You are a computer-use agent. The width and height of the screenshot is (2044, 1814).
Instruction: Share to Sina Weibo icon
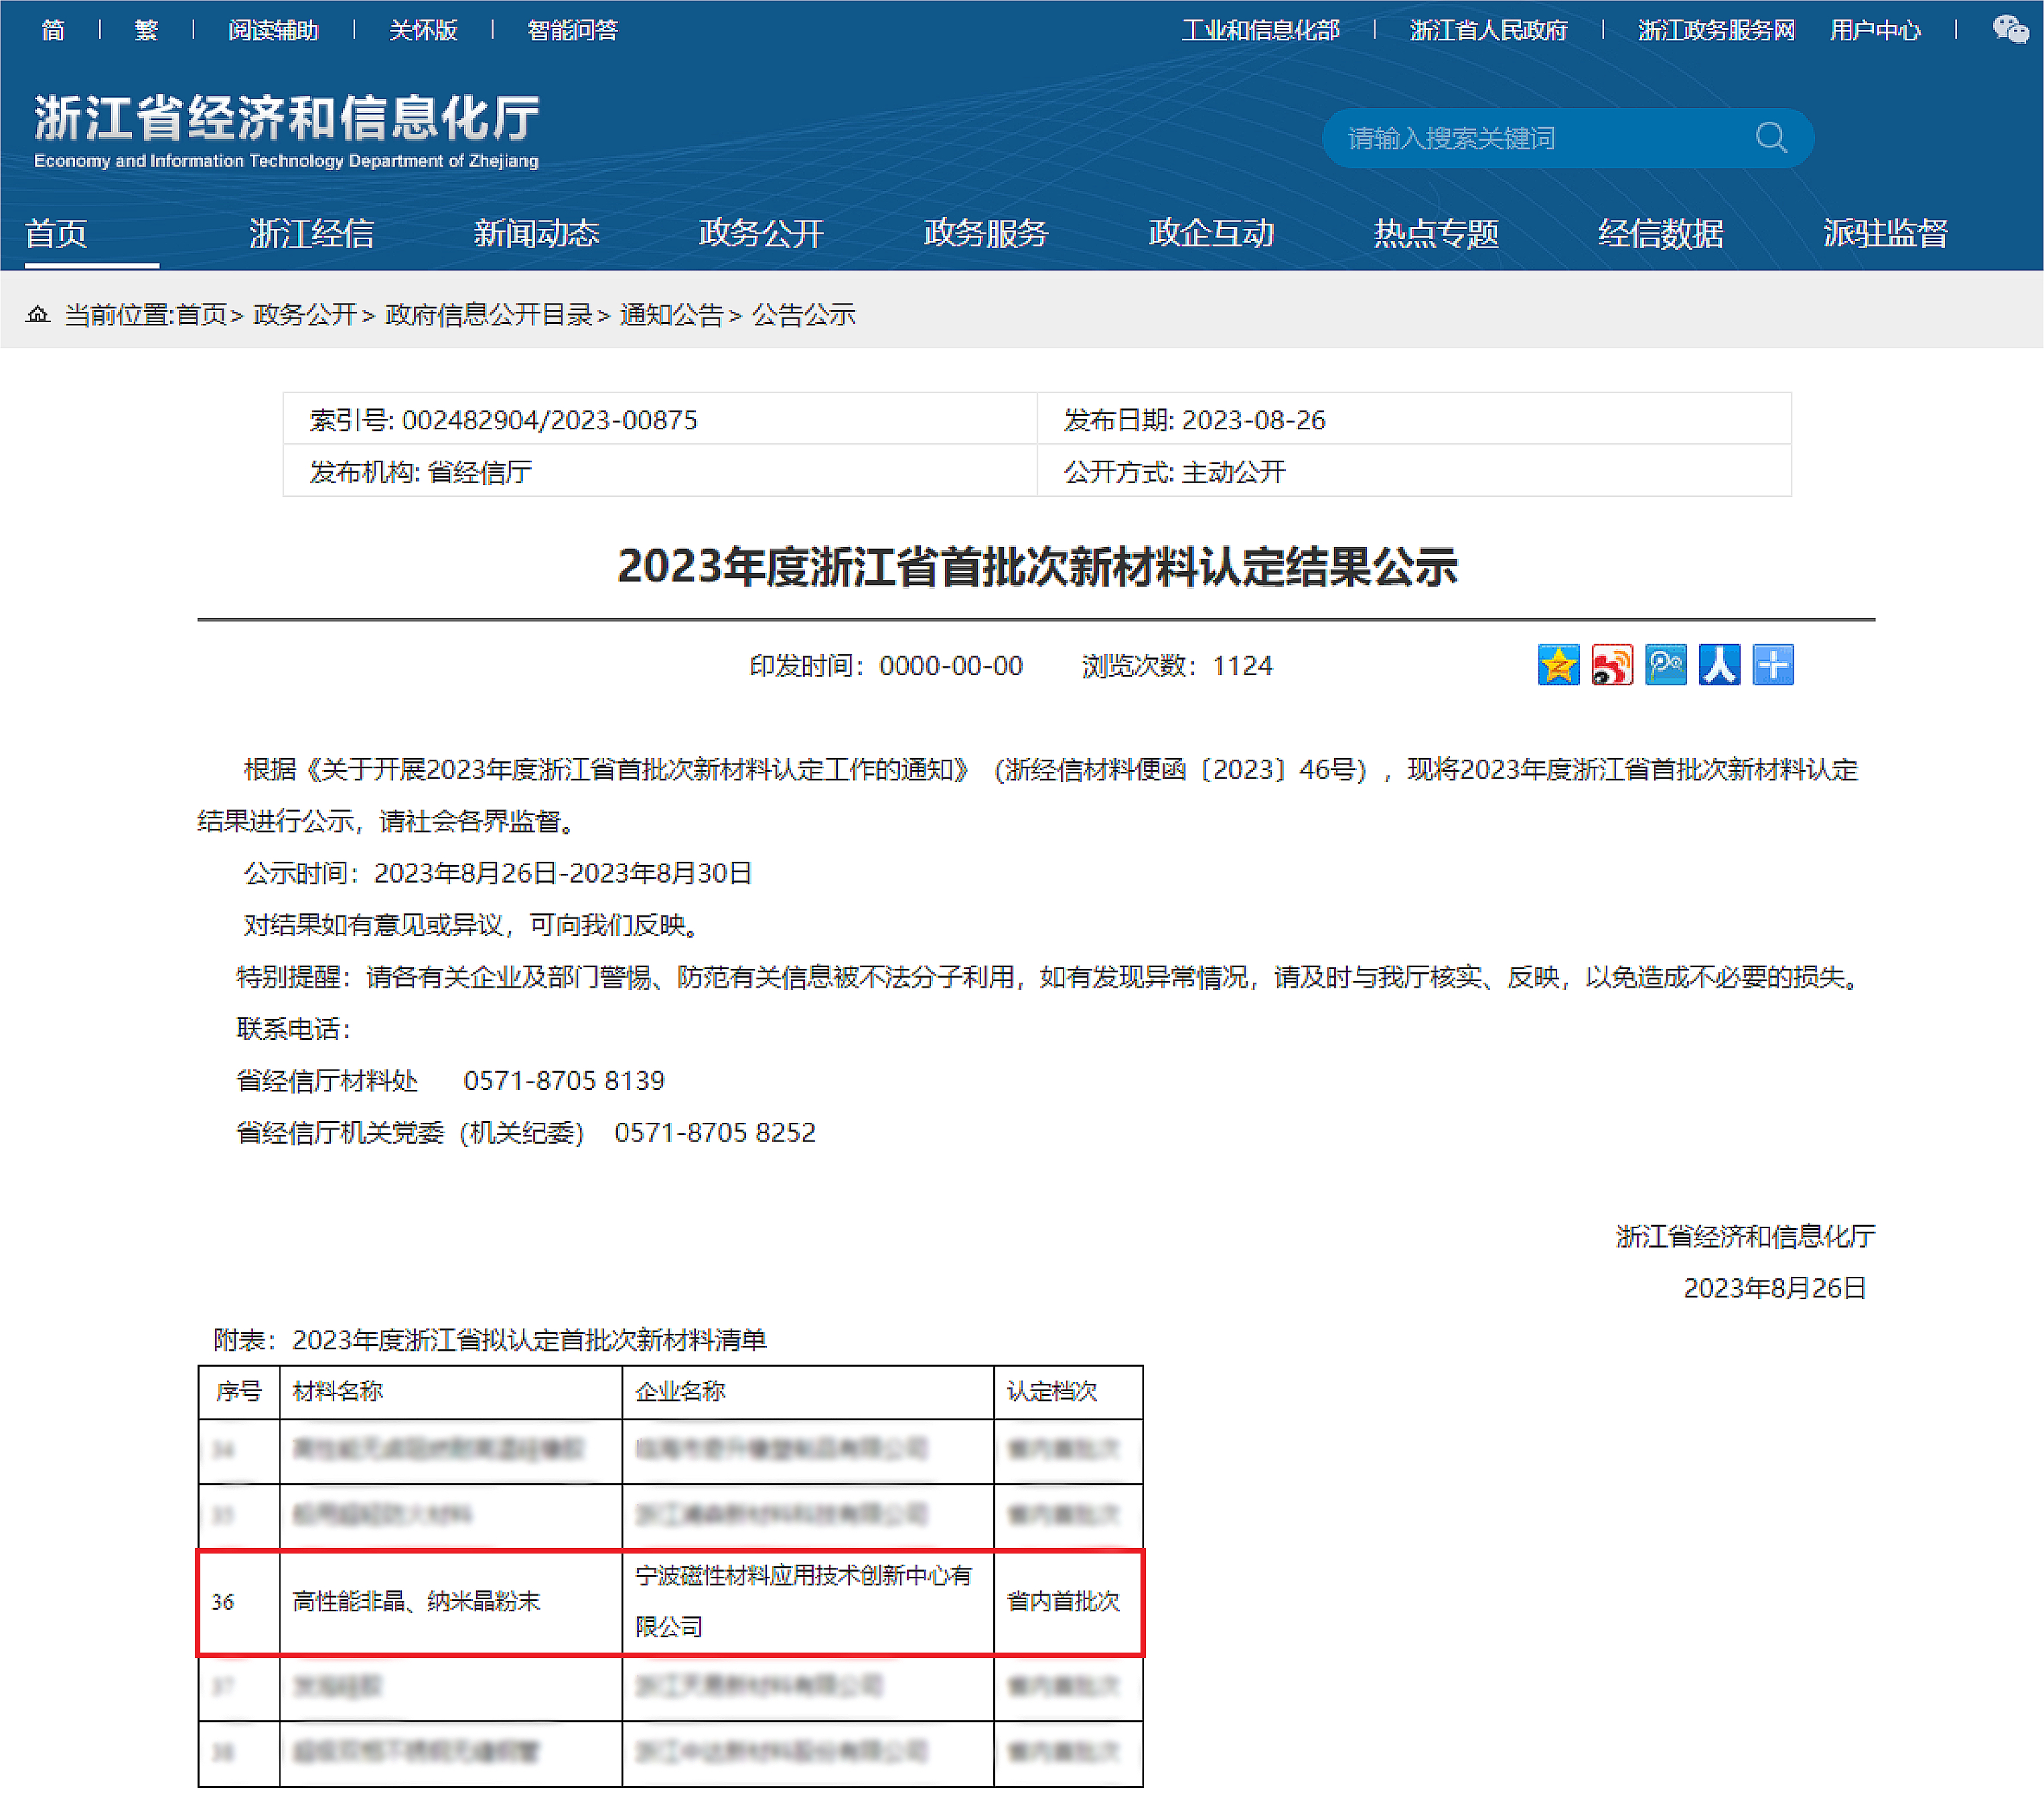coord(1612,665)
